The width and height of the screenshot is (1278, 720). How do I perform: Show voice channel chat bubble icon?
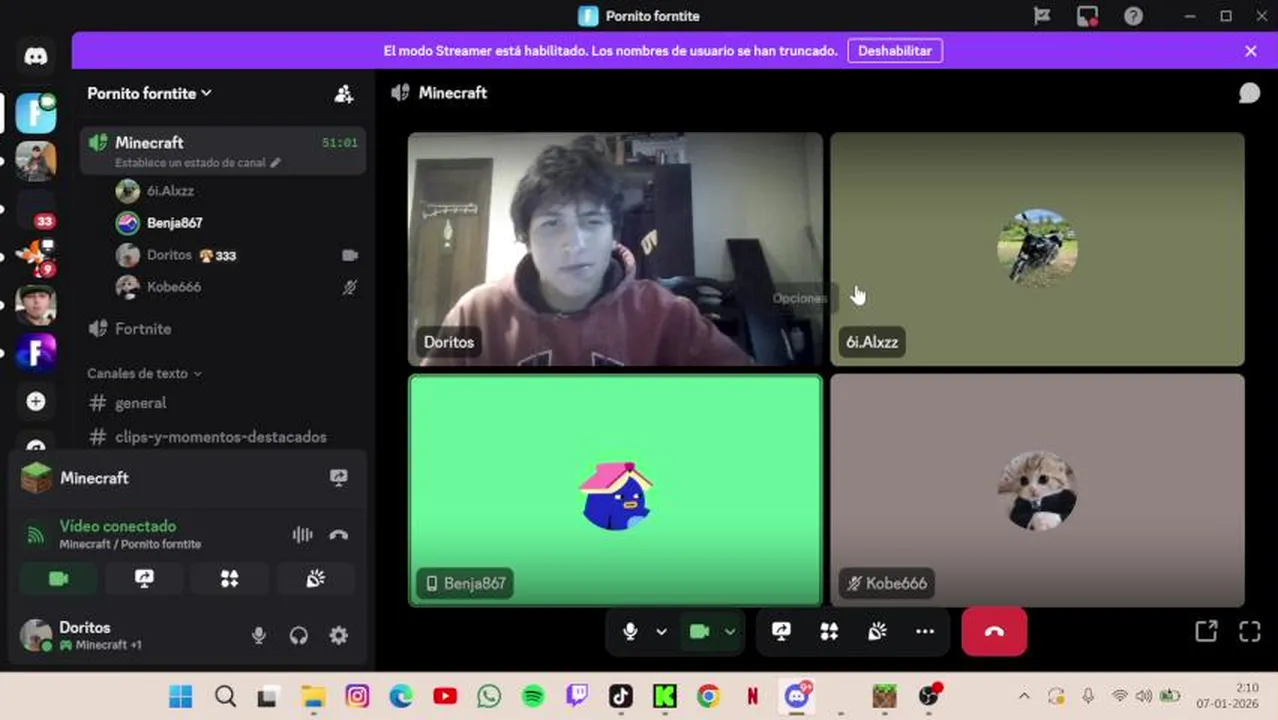1249,93
